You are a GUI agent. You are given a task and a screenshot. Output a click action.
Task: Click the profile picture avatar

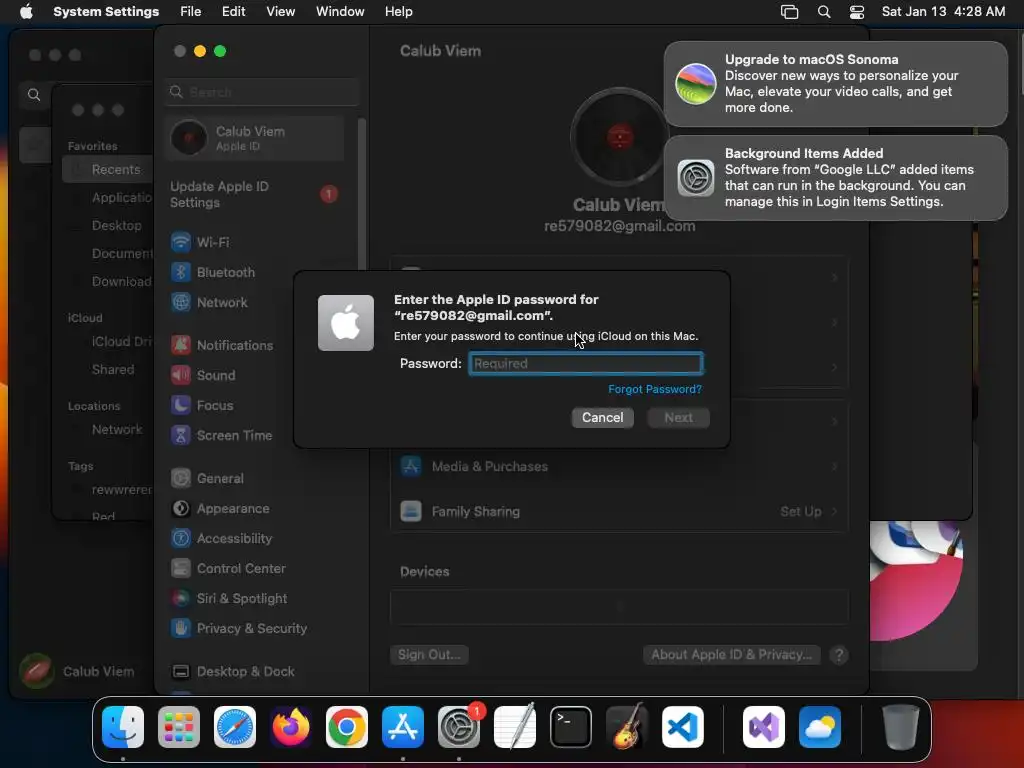point(619,137)
